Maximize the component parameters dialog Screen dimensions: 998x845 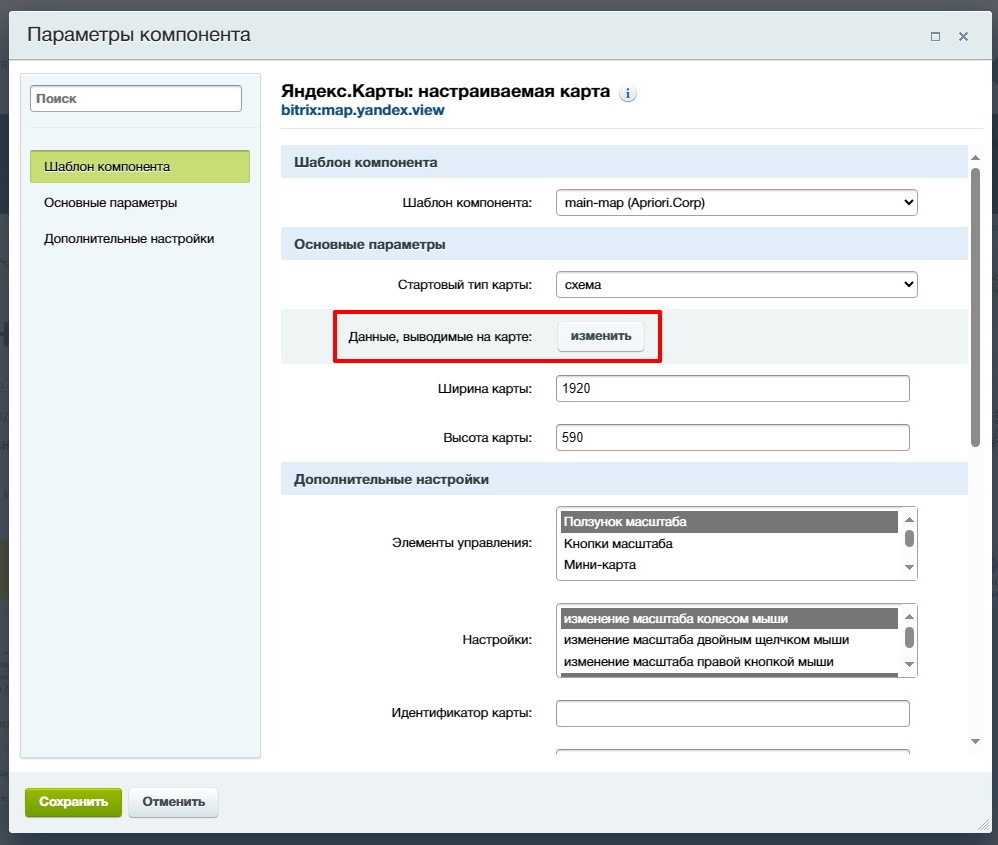pyautogui.click(x=935, y=36)
